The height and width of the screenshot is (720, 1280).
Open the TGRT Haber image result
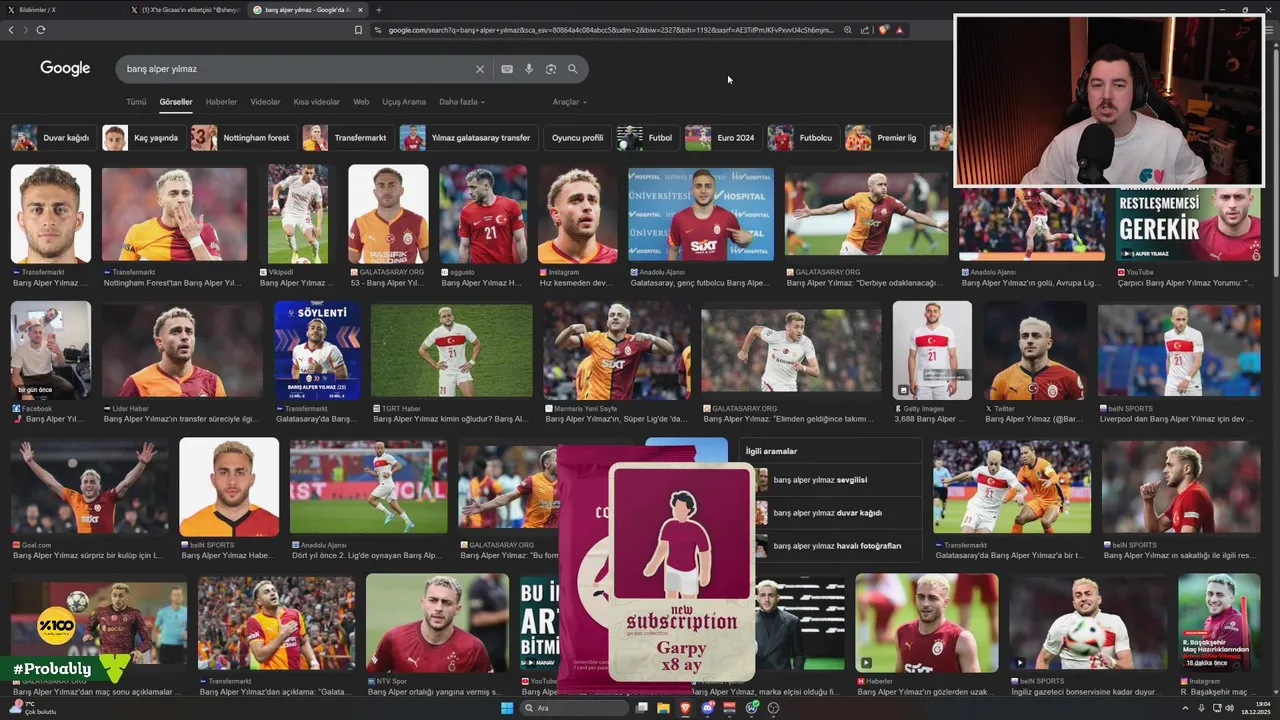(451, 352)
